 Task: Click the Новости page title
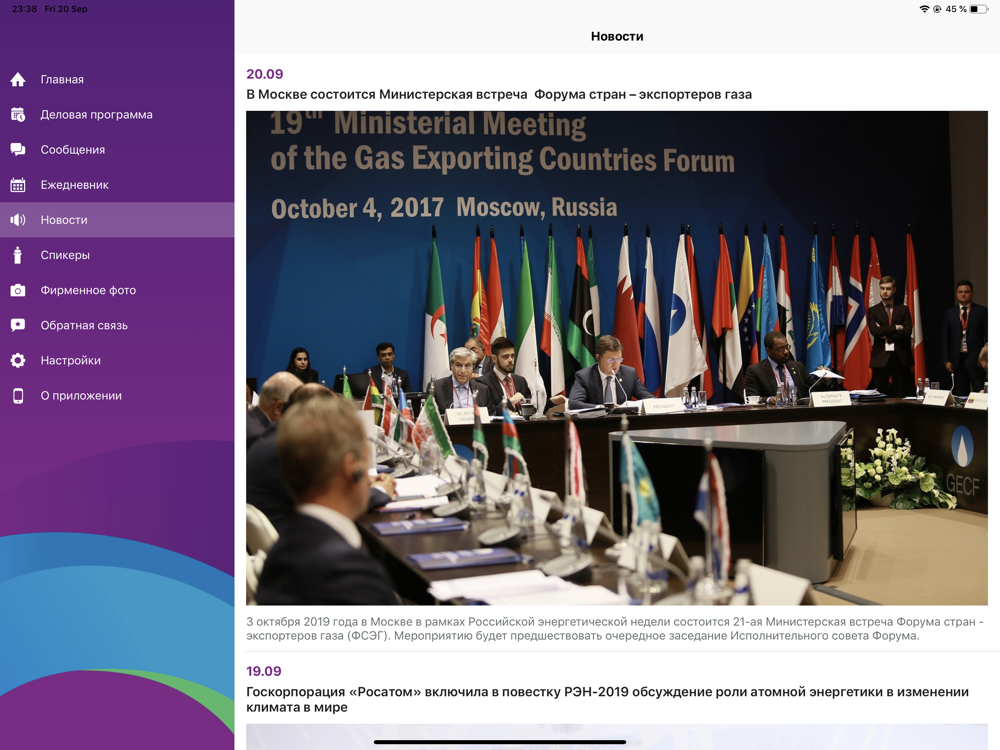point(617,36)
